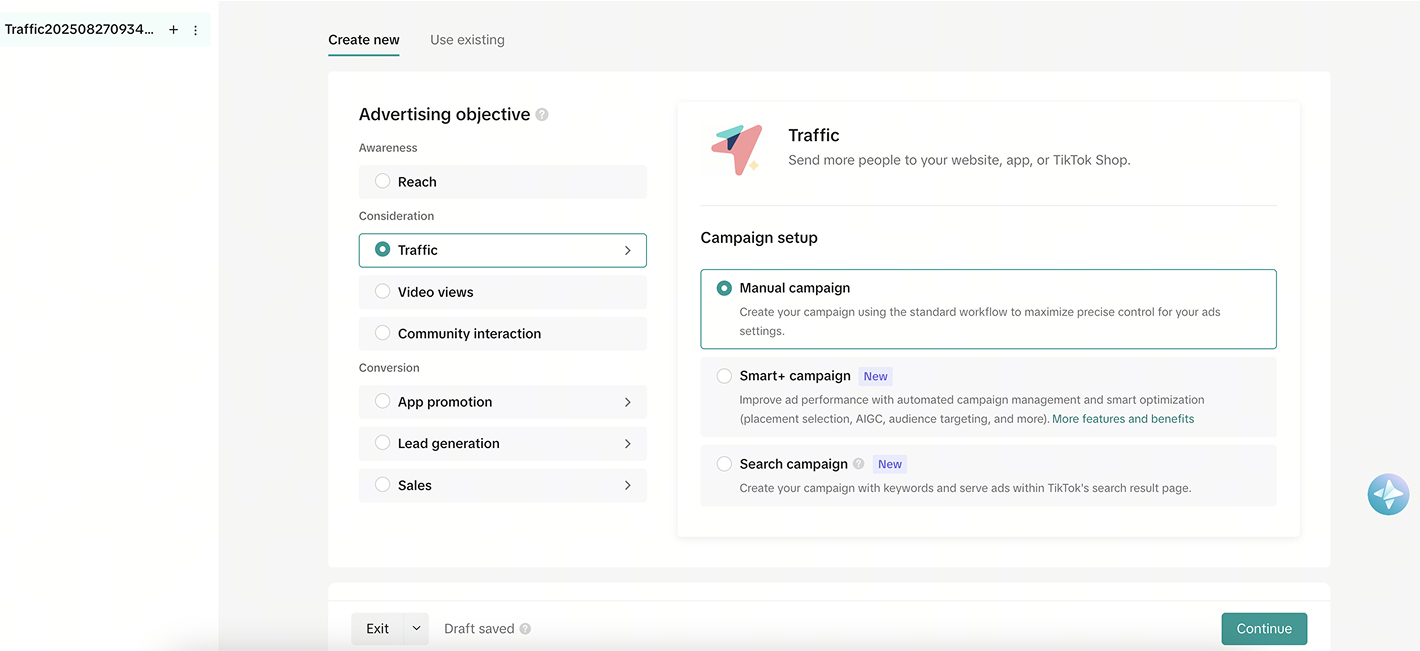Click the Traffic paper plane illustration
Image resolution: width=1420 pixels, height=651 pixels.
tap(736, 149)
